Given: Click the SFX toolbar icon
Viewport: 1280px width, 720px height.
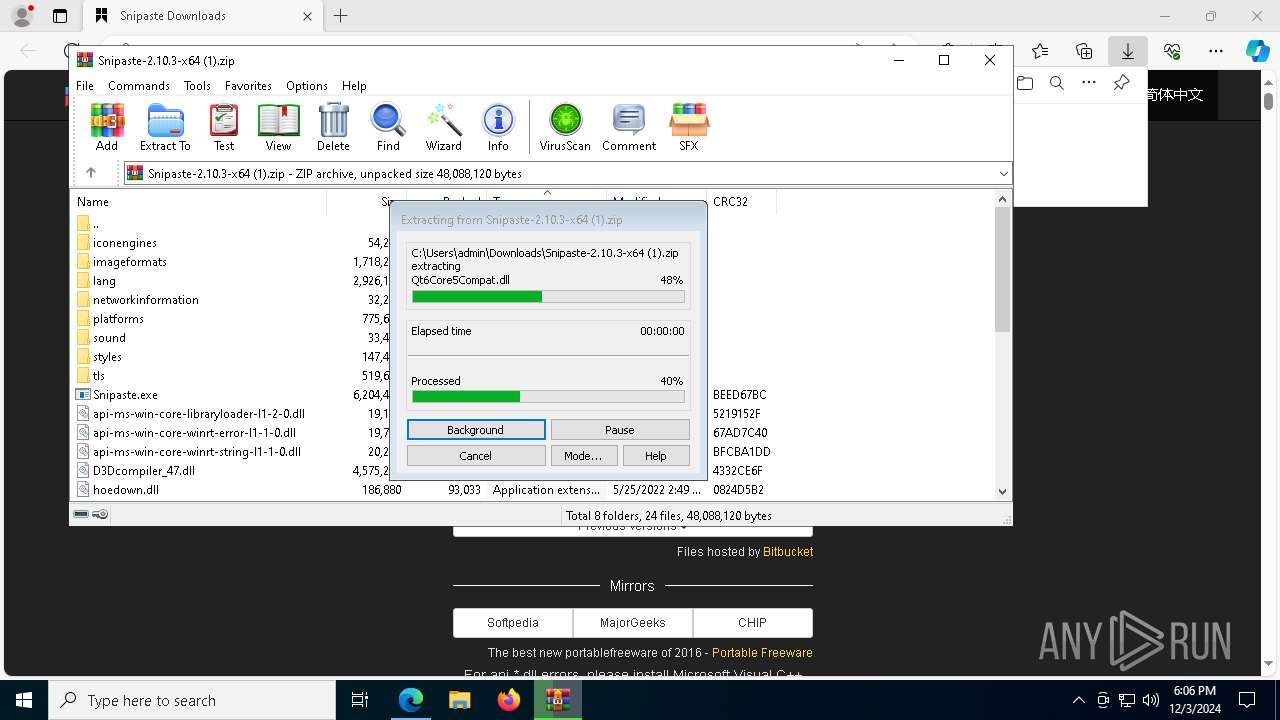Looking at the screenshot, I should [689, 127].
